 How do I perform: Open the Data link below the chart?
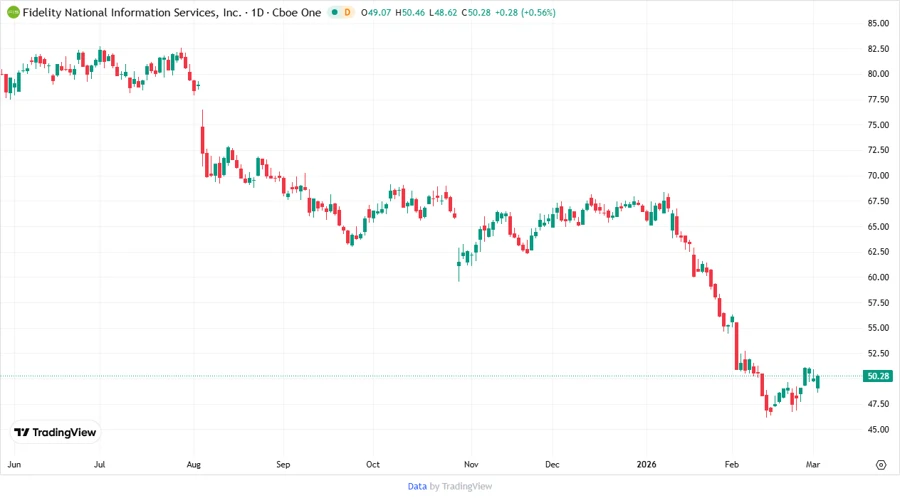pyautogui.click(x=417, y=487)
